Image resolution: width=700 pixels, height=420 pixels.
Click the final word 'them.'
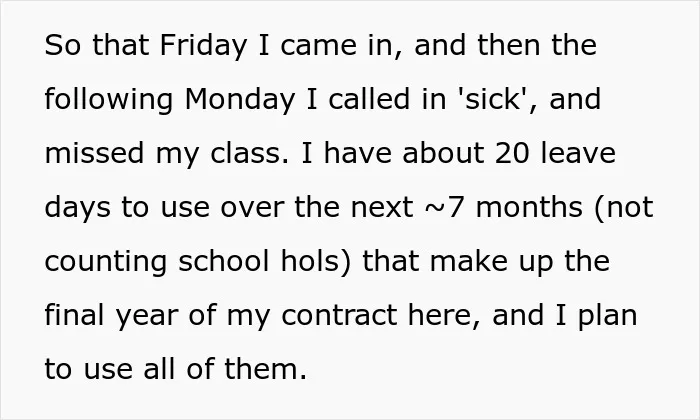(266, 369)
